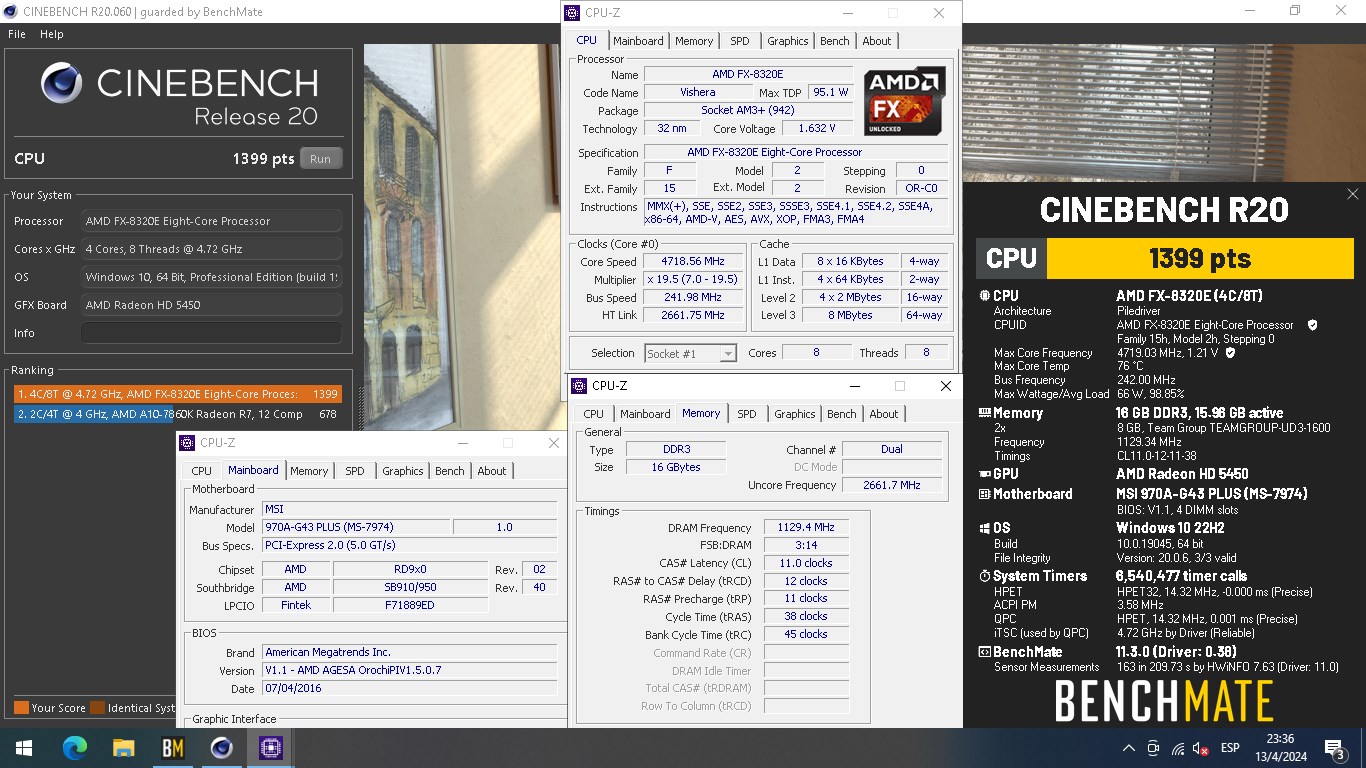Click the Multiplier value x 19.5 (7.0 - 19.5)
This screenshot has width=1366, height=768.
(693, 280)
